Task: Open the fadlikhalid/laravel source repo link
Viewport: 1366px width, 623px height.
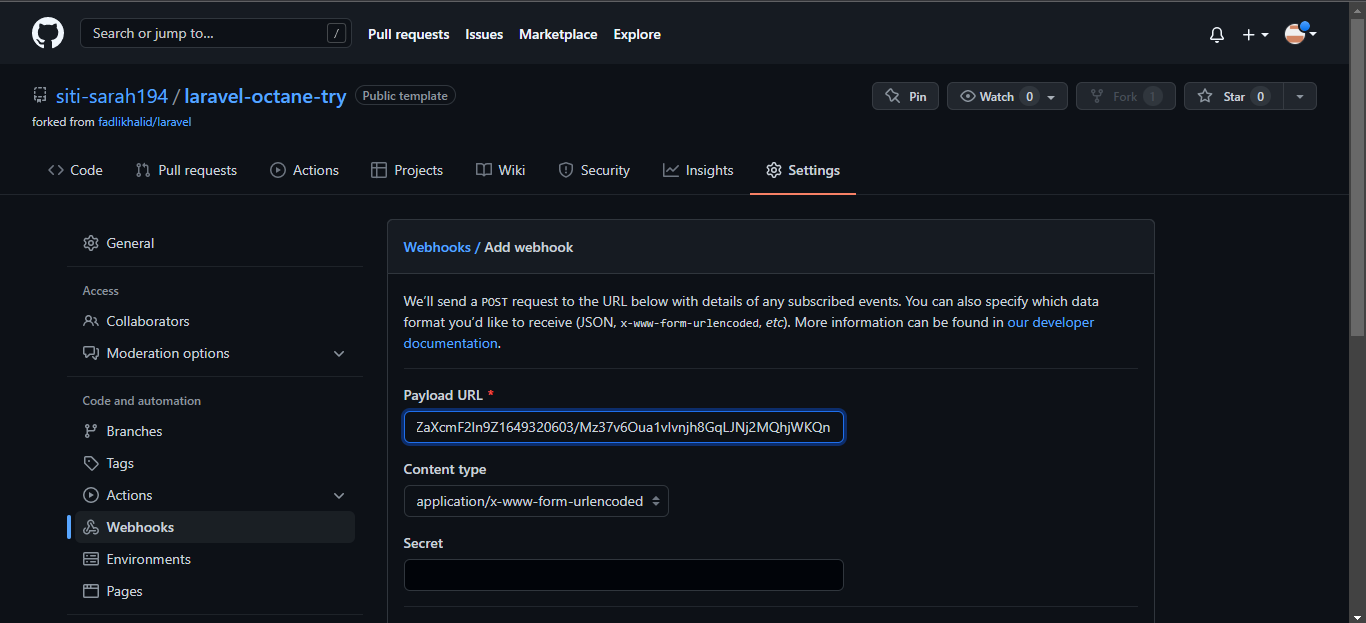Action: tap(144, 122)
